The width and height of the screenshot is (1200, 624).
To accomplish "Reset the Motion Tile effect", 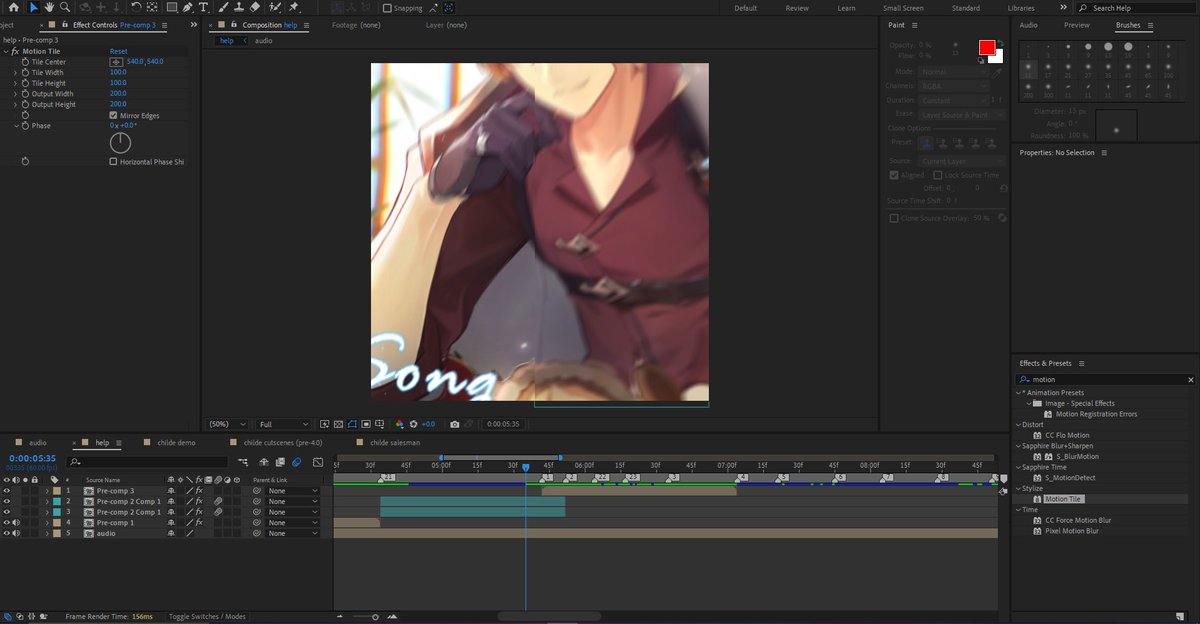I will tap(119, 51).
